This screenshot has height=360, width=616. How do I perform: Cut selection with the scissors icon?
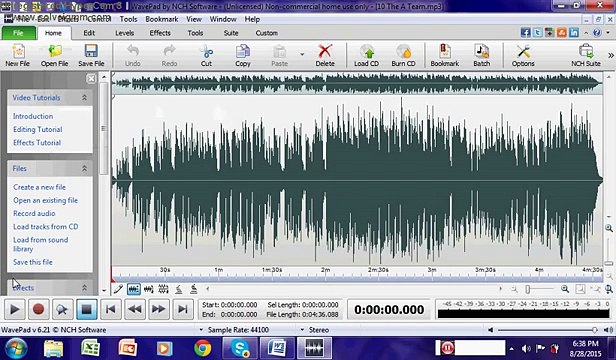tap(206, 55)
